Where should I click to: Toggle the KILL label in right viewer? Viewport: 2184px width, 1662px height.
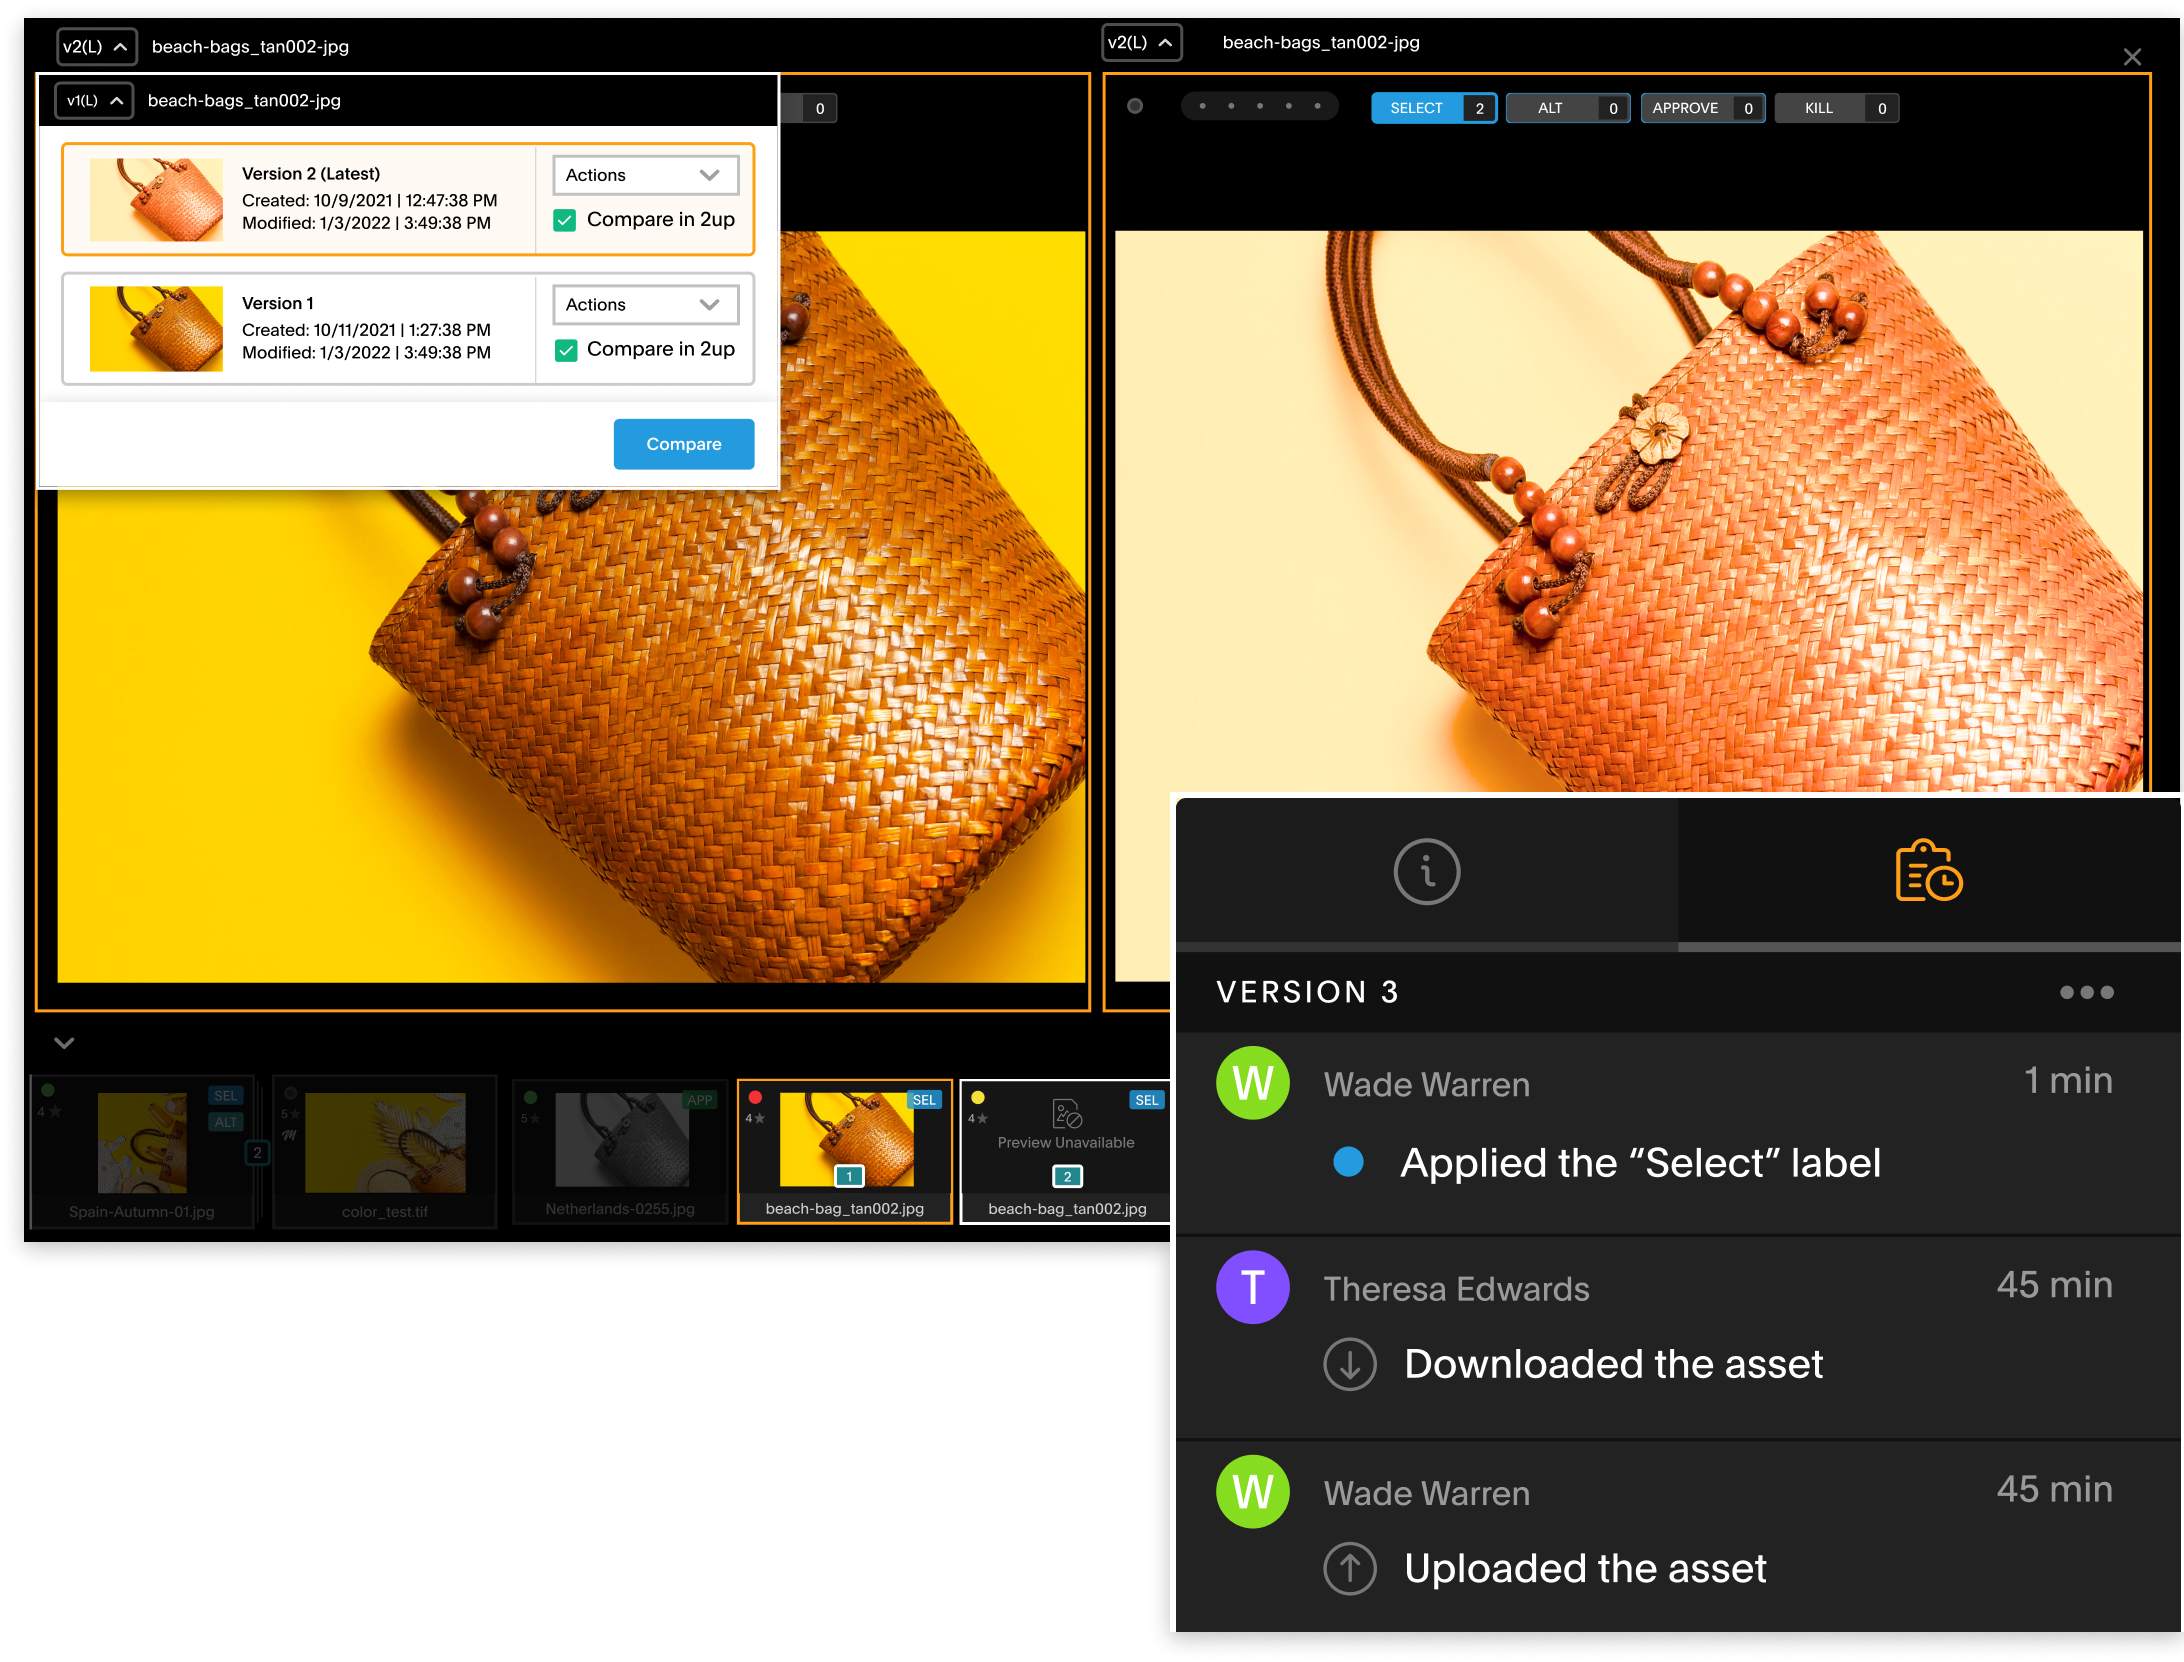[1836, 108]
